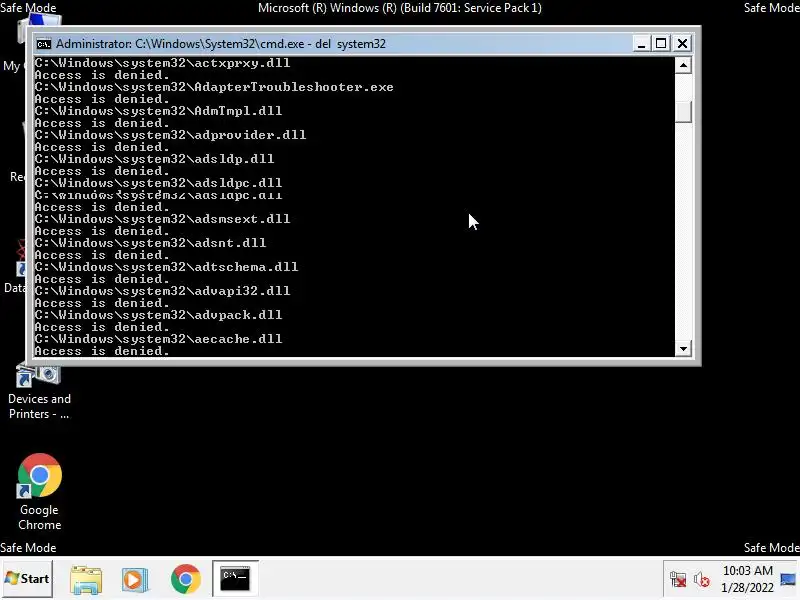Click the line advpack.dll

point(158,315)
